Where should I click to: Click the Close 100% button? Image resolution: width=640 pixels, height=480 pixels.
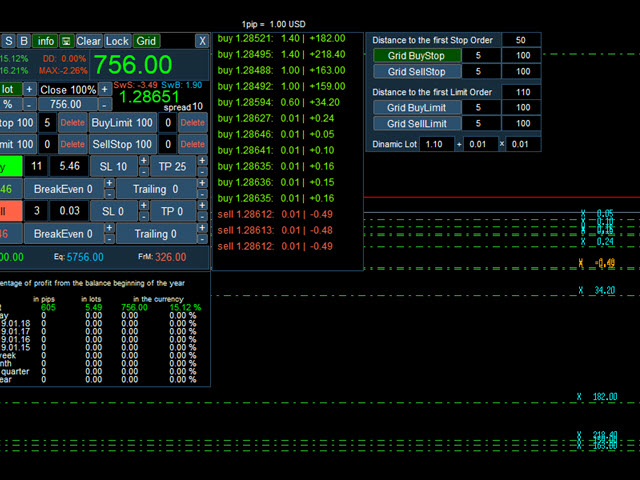[68, 89]
